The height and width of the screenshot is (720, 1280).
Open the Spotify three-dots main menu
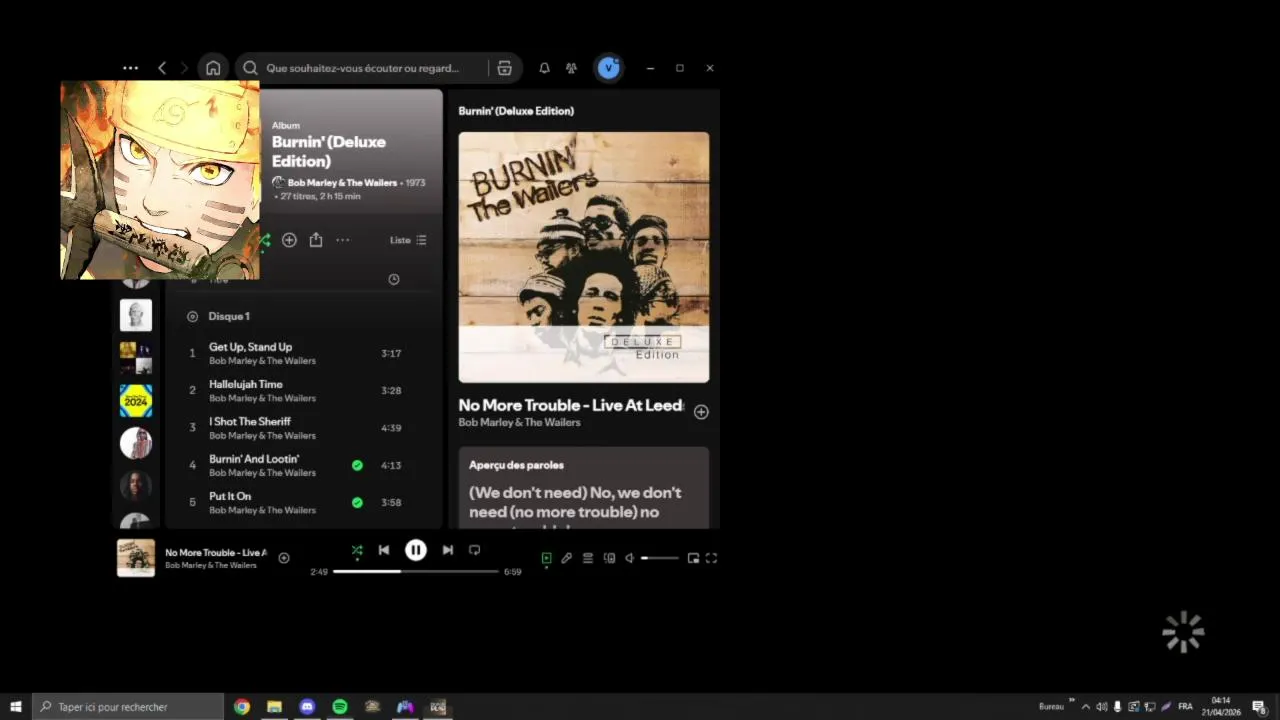130,68
